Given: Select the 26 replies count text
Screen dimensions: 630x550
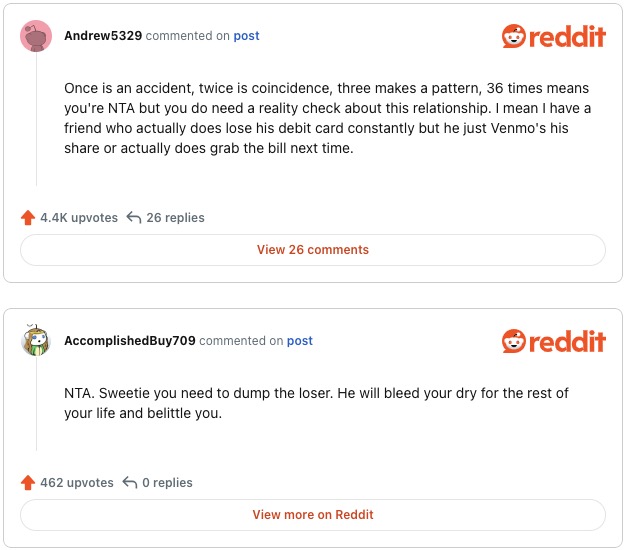Looking at the screenshot, I should pos(175,217).
